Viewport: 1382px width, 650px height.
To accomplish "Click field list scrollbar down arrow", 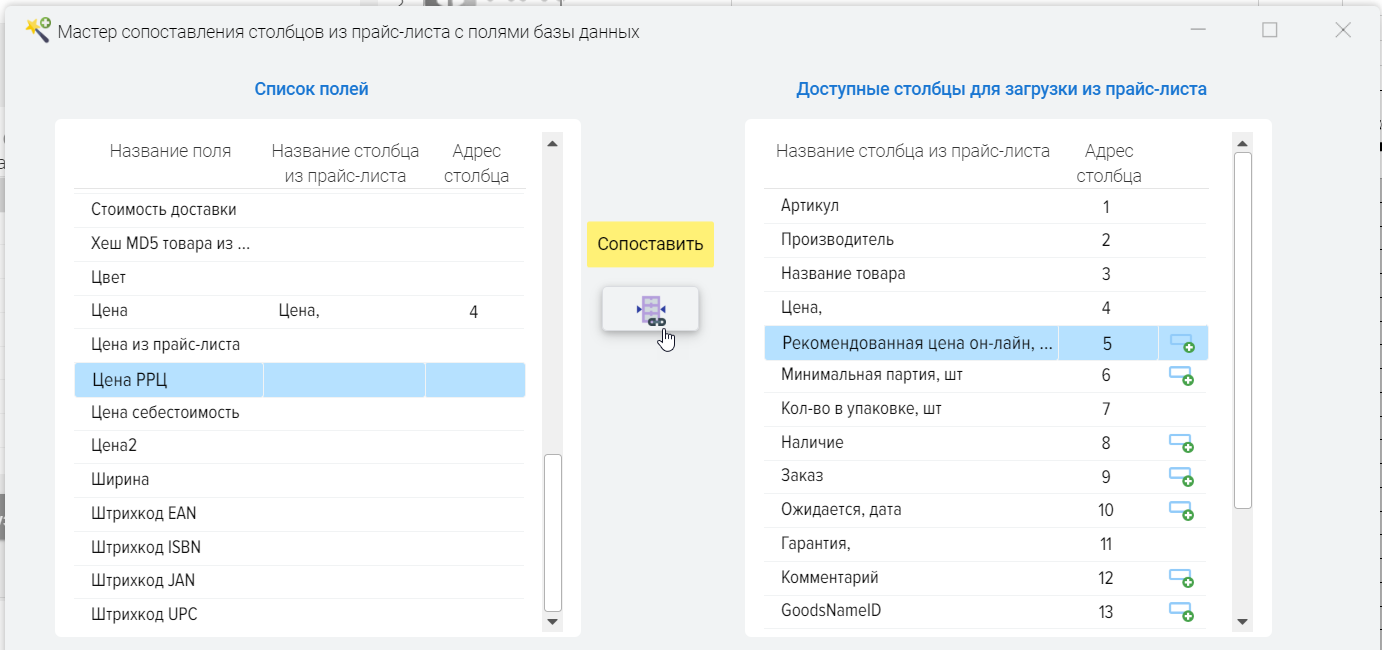I will click(x=552, y=622).
